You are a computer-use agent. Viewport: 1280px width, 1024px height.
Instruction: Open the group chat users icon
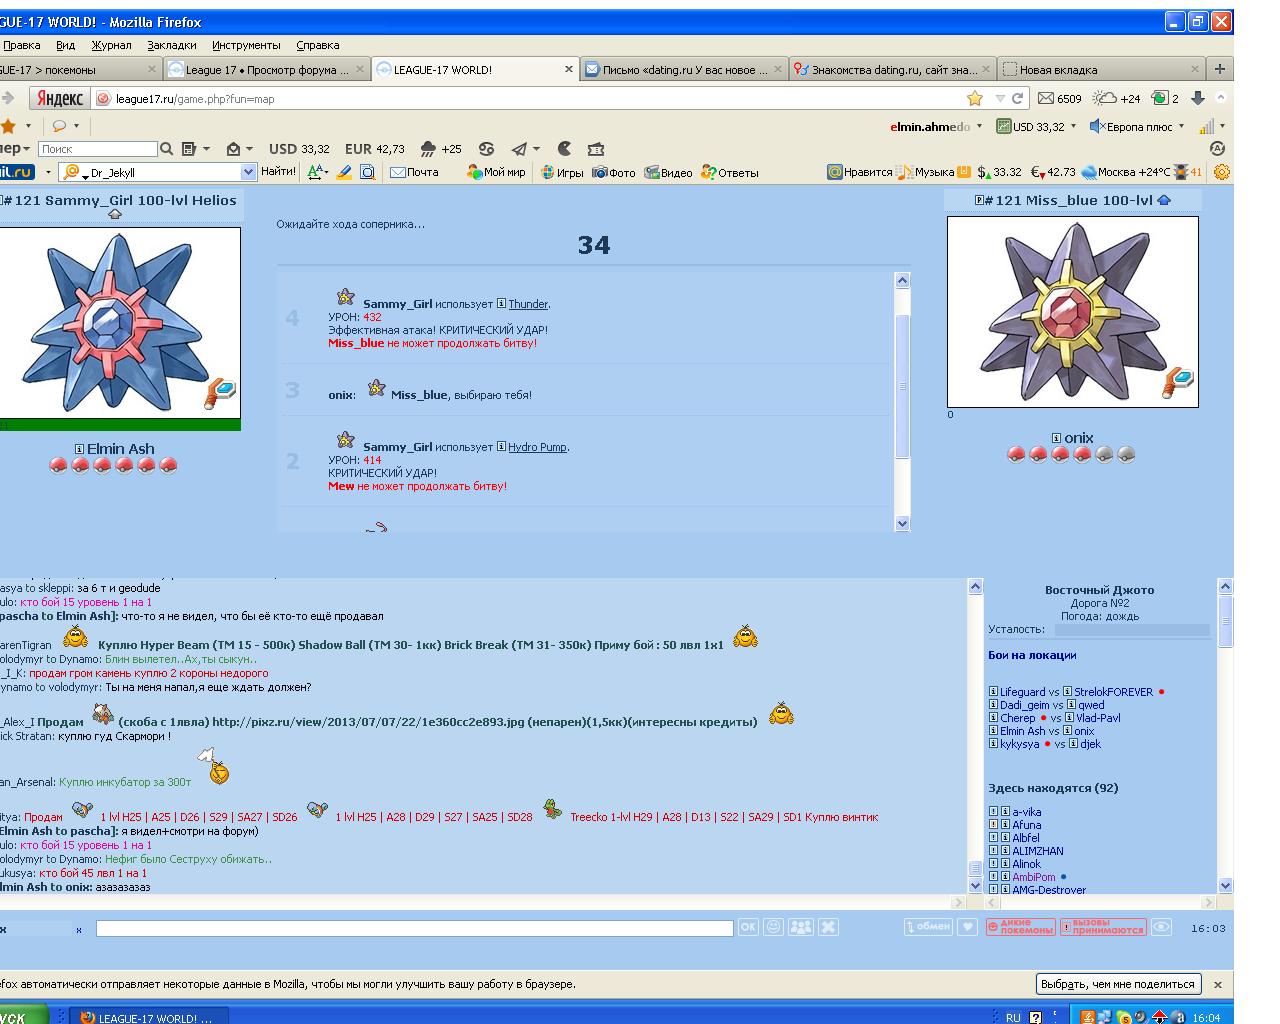pyautogui.click(x=801, y=927)
